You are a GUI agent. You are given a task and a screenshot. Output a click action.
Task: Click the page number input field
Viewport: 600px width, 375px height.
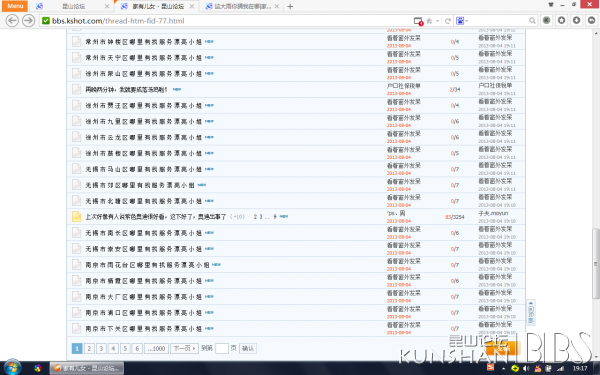pyautogui.click(x=222, y=348)
